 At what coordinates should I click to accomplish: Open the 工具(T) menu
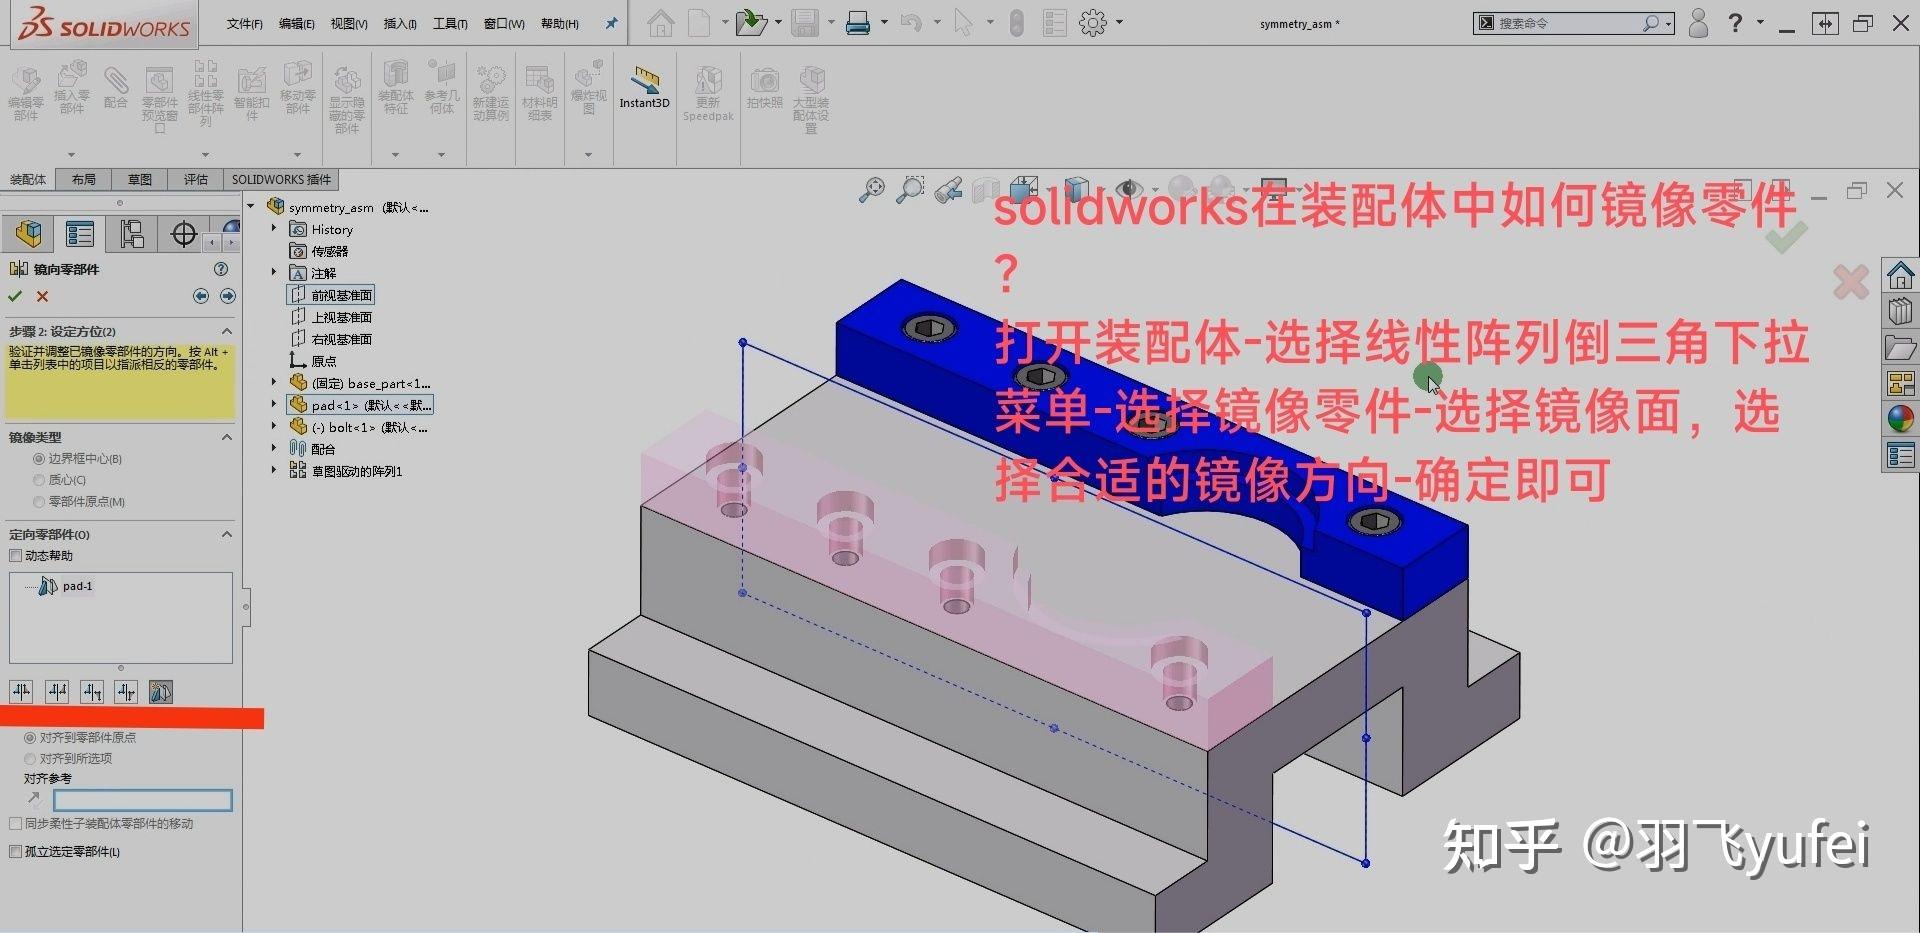tap(450, 23)
